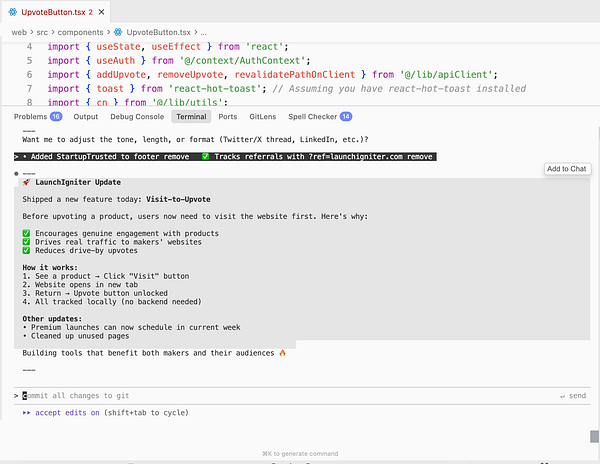Open 'components' breadcrumb segment

[x=80, y=32]
